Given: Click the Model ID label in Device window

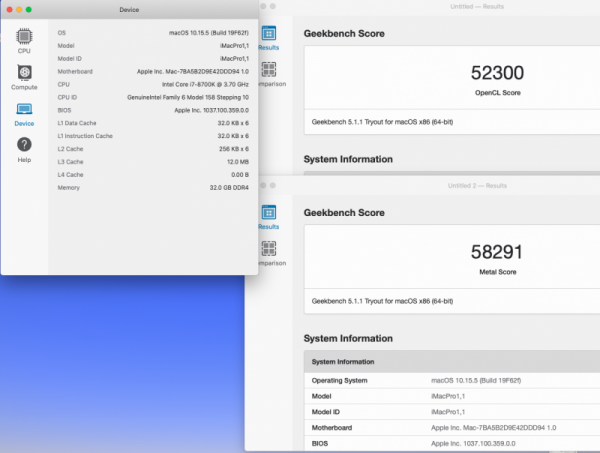Looking at the screenshot, I should pyautogui.click(x=70, y=59).
